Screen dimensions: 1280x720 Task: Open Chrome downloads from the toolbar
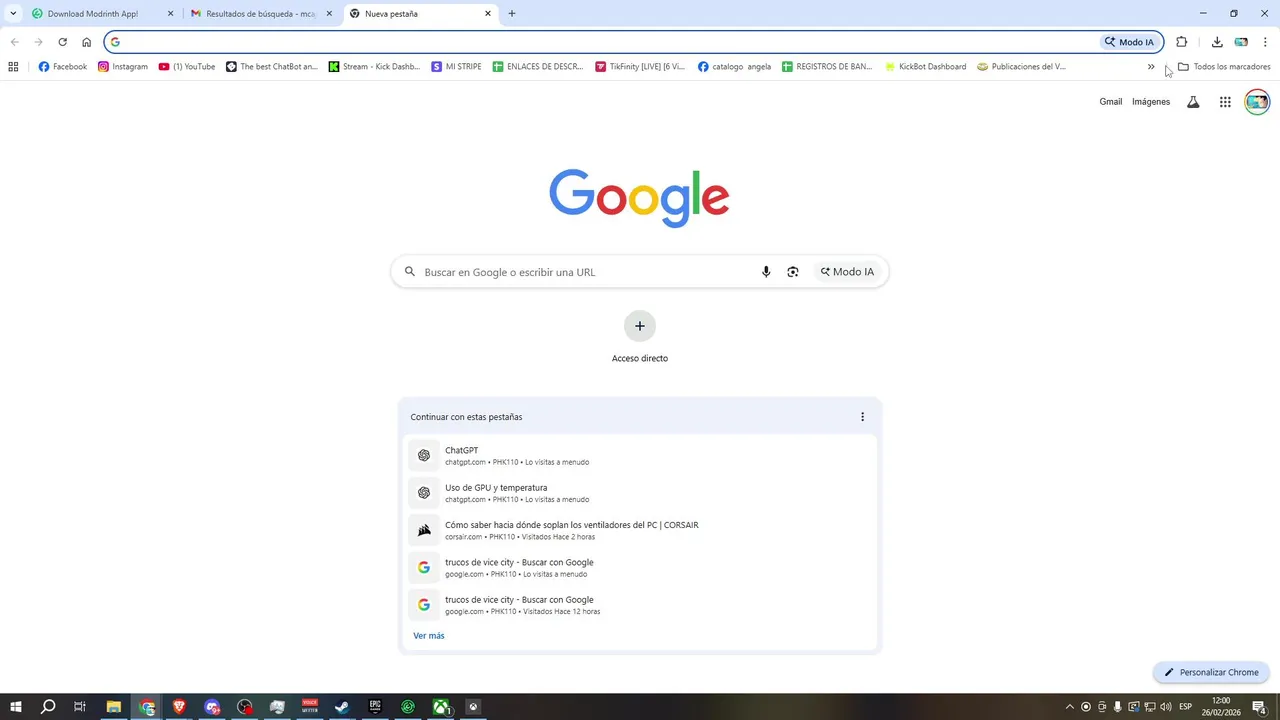1217,42
